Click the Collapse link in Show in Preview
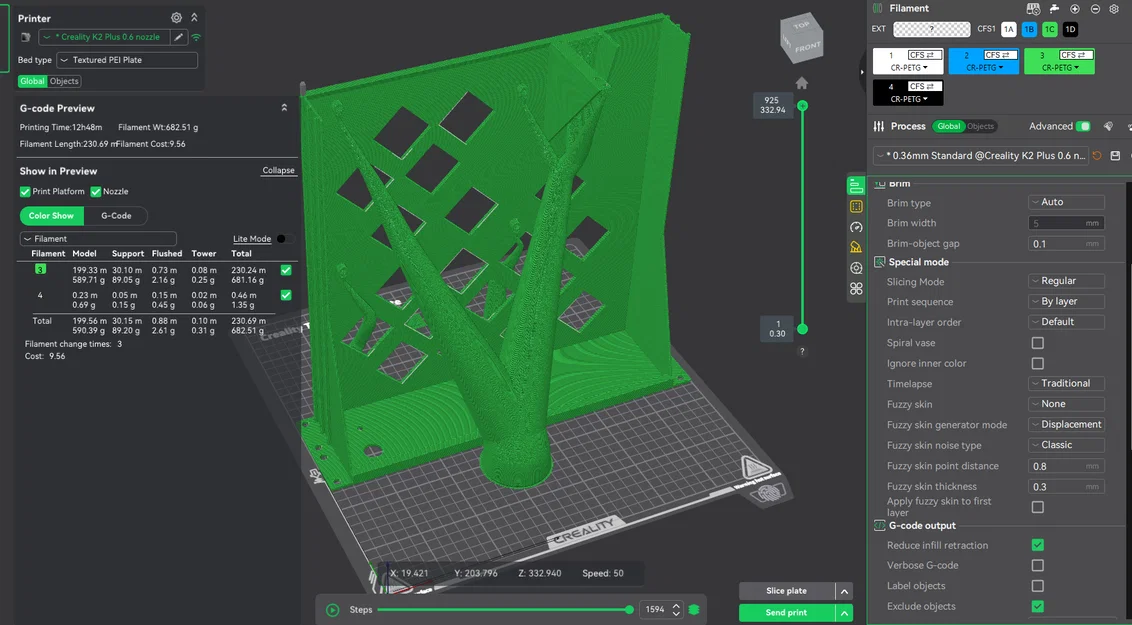 [279, 170]
